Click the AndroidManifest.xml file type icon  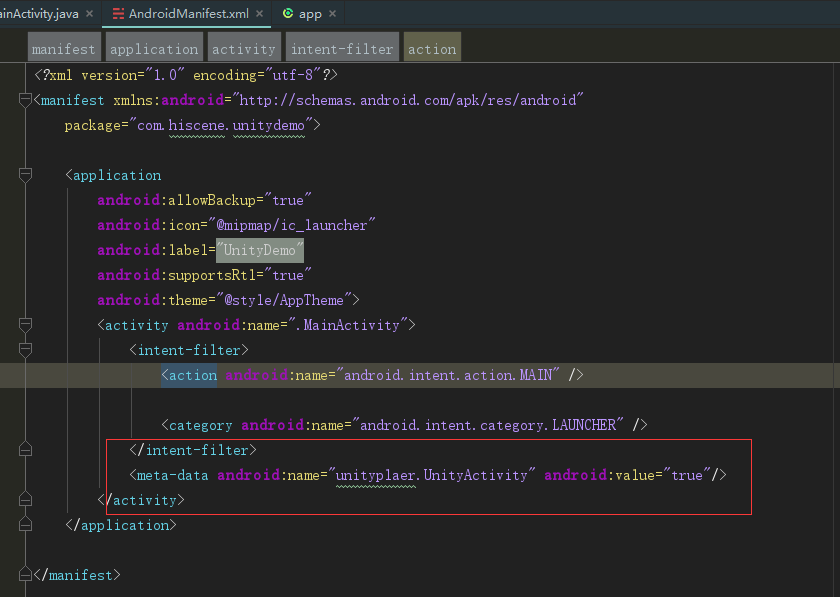[x=117, y=15]
